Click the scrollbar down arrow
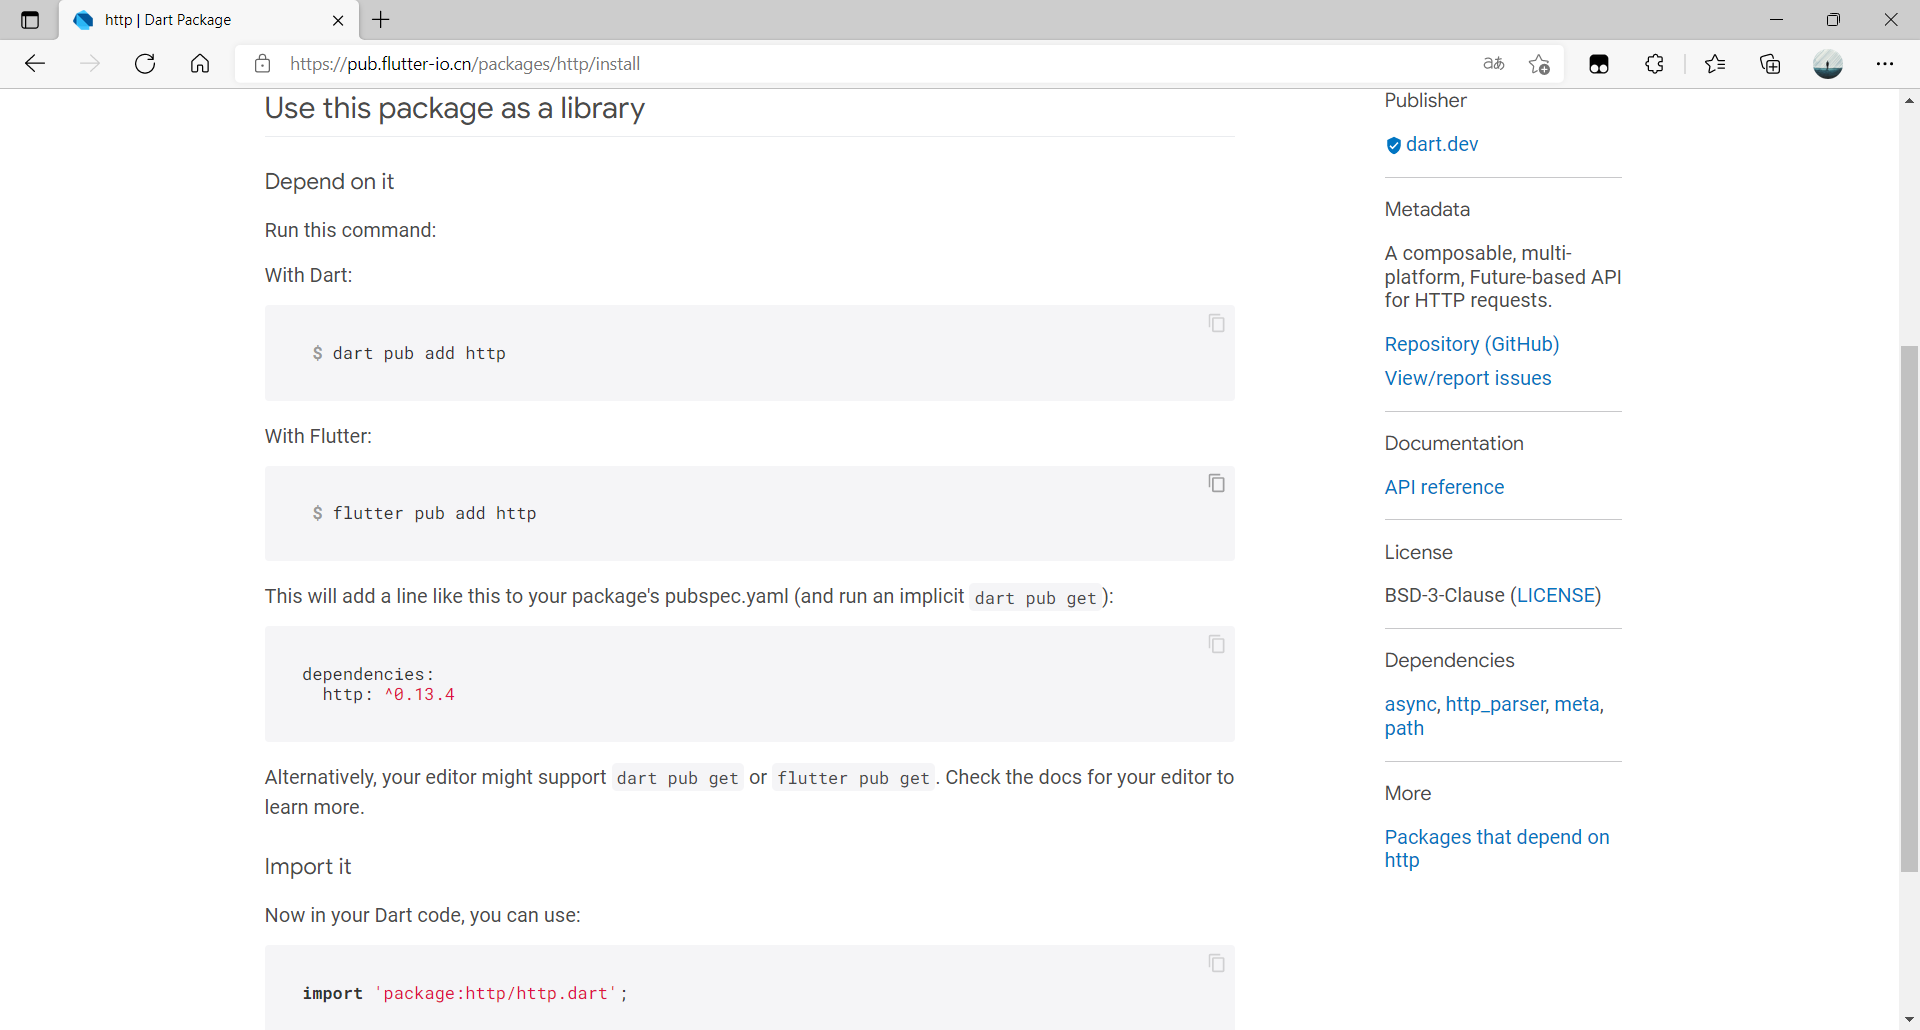 coord(1909,1019)
